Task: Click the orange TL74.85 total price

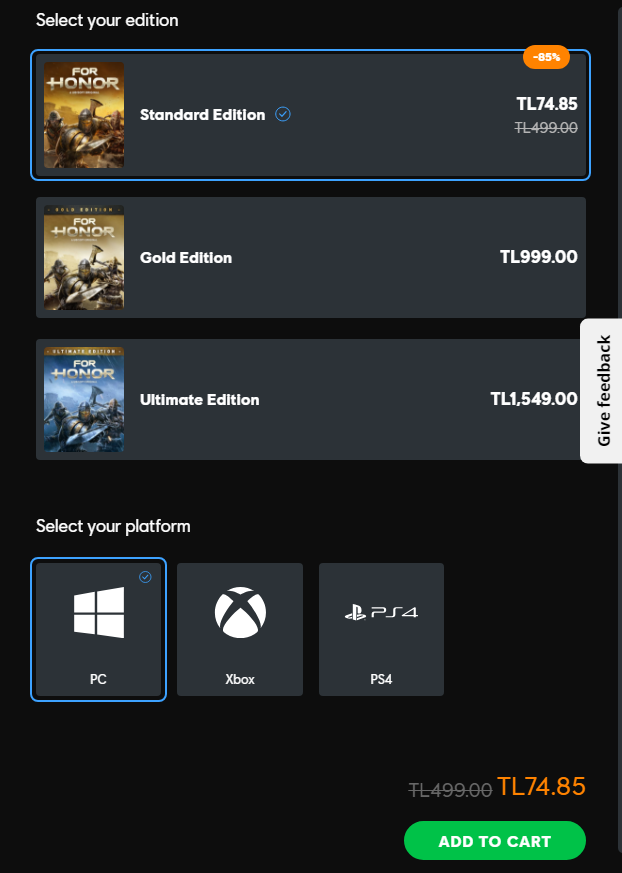Action: tap(540, 787)
